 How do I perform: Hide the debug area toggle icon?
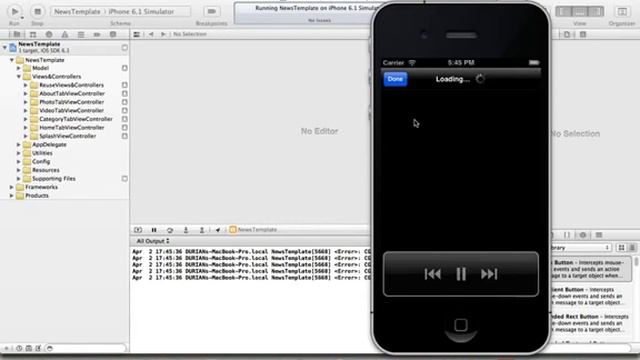[138, 230]
